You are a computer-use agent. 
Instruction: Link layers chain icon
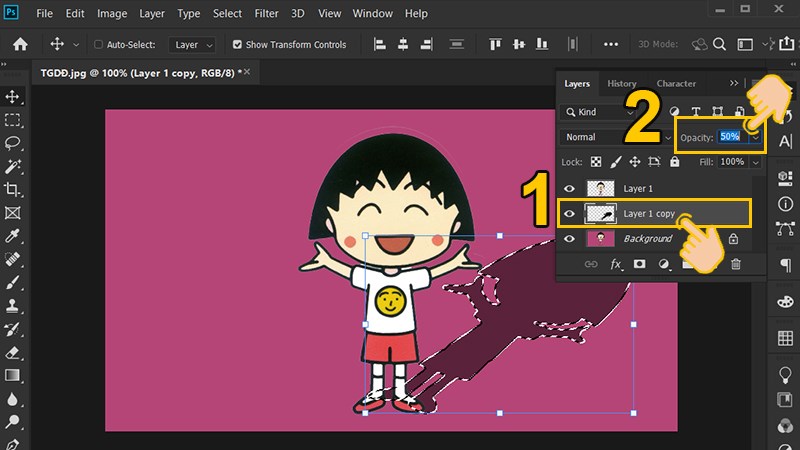click(x=591, y=264)
